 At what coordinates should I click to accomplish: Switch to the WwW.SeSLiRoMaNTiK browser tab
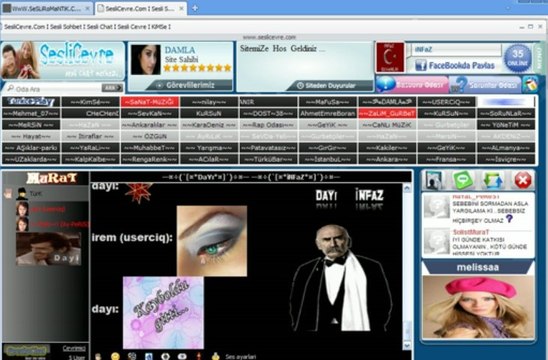point(47,9)
